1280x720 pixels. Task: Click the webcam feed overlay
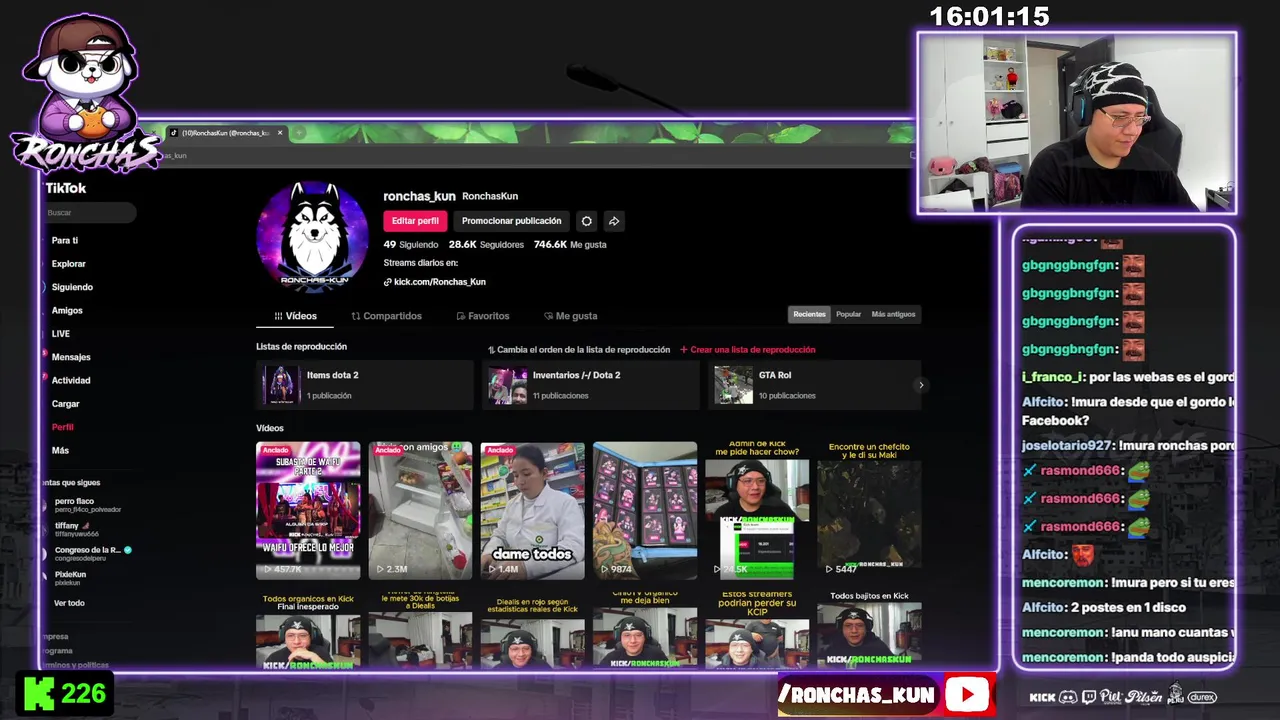(x=1077, y=123)
